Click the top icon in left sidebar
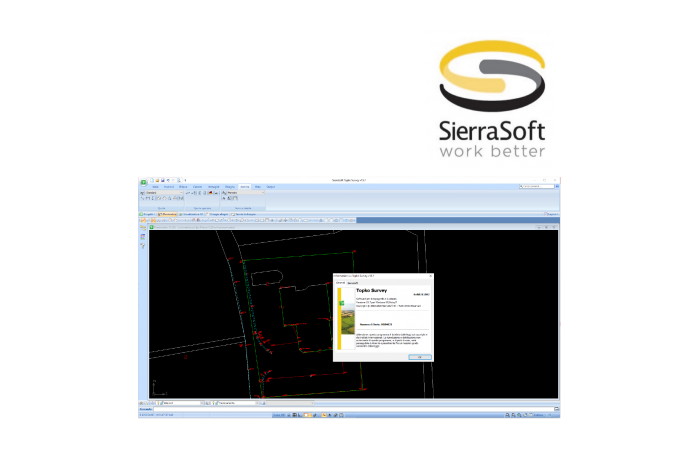Image resolution: width=700 pixels, height=463 pixels. pyautogui.click(x=143, y=228)
